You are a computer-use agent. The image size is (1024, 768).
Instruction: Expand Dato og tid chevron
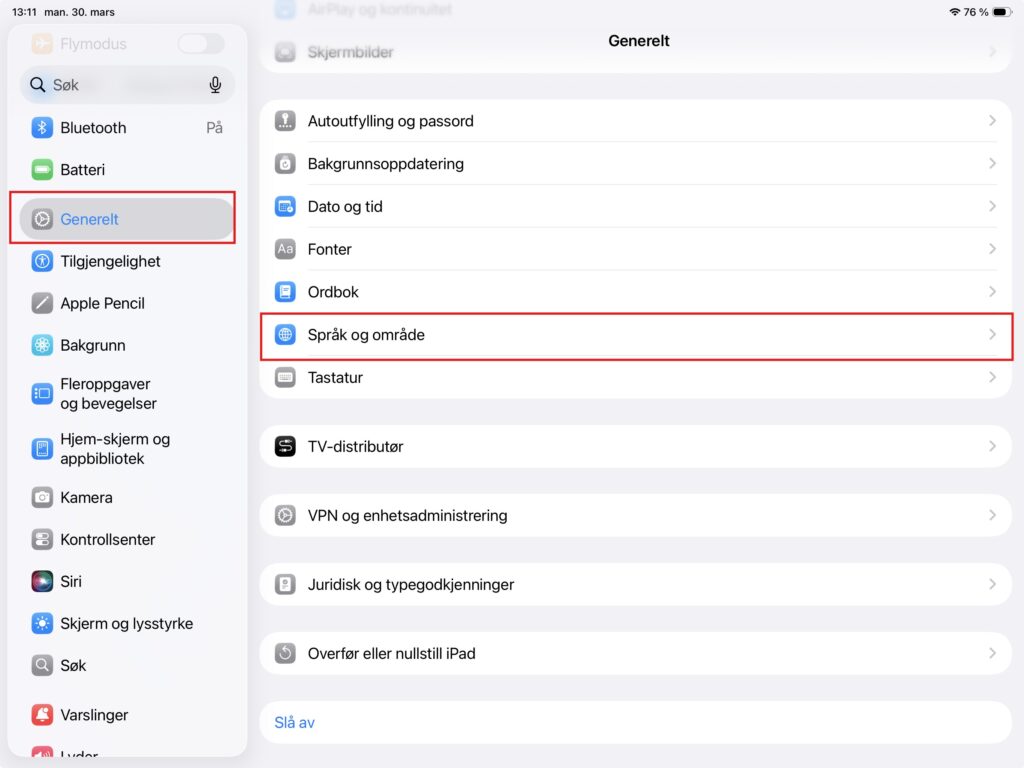(992, 206)
